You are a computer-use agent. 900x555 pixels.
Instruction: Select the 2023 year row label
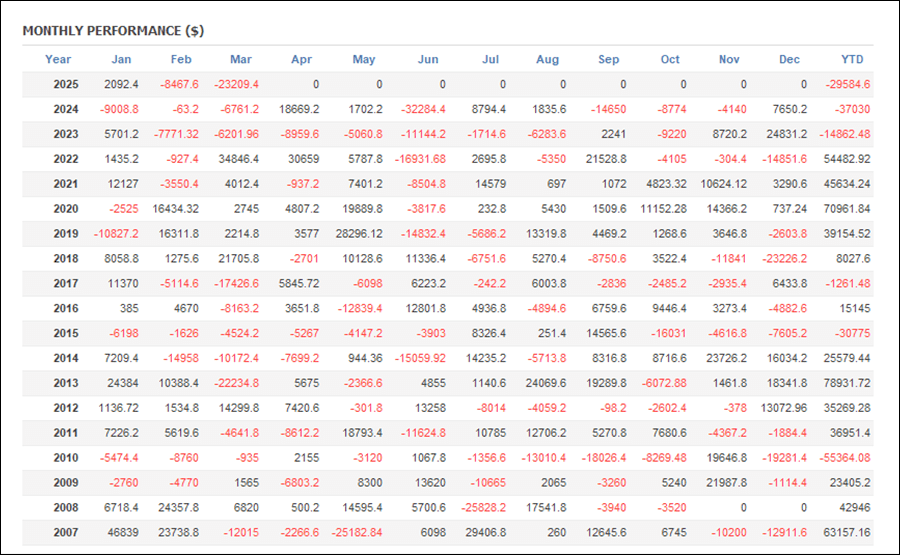66,134
